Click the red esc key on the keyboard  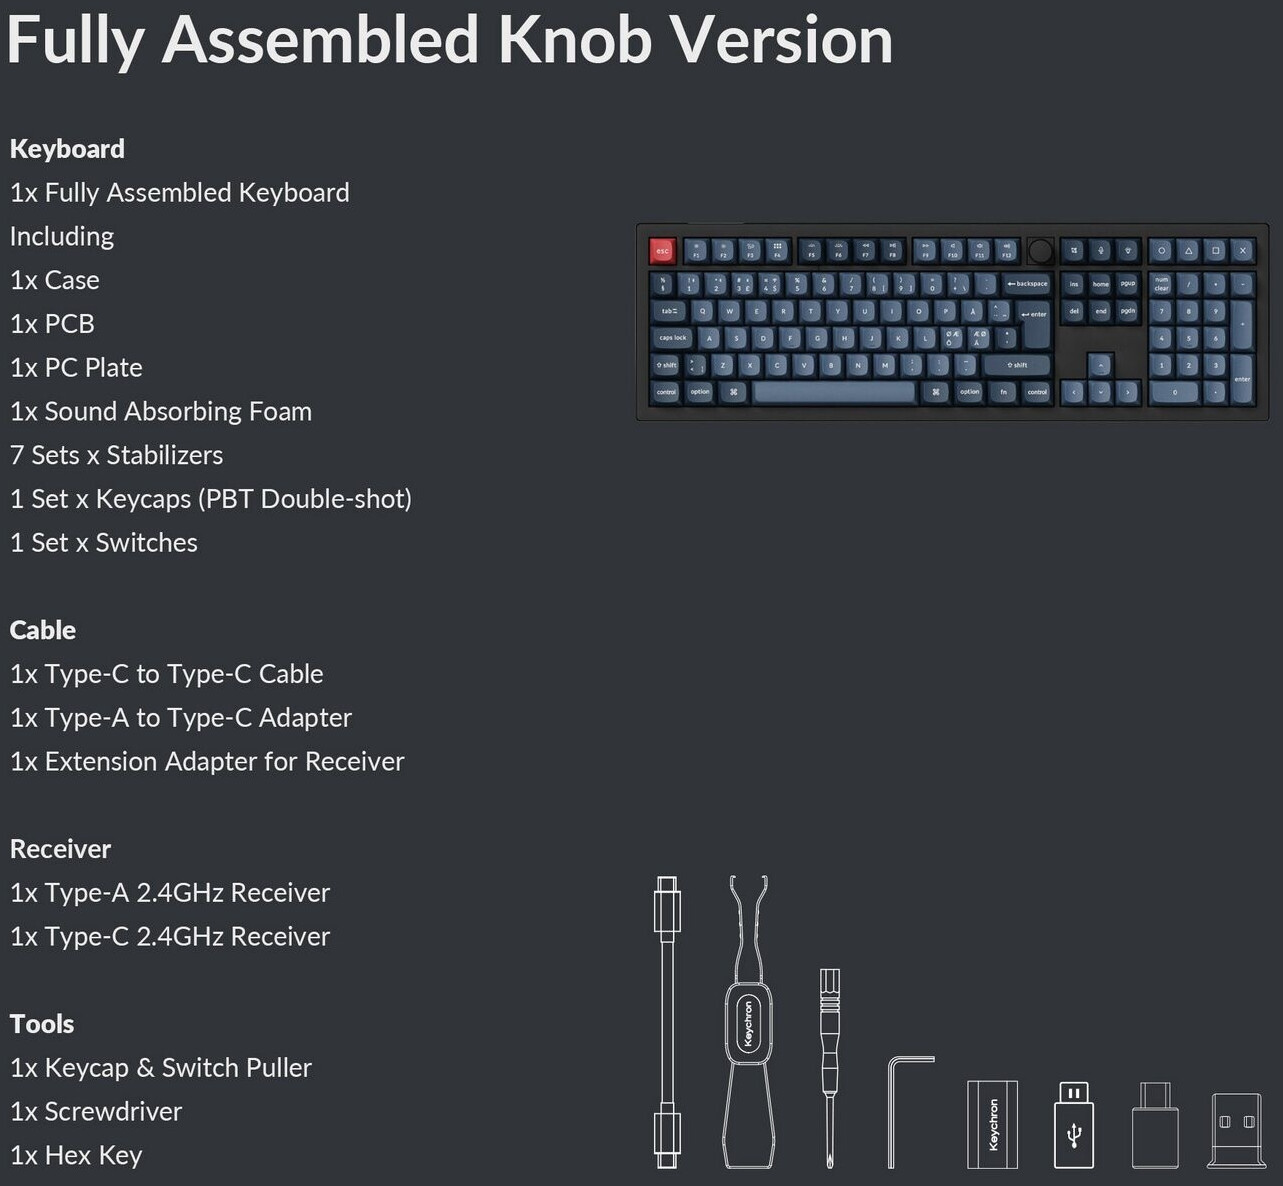click(x=662, y=251)
